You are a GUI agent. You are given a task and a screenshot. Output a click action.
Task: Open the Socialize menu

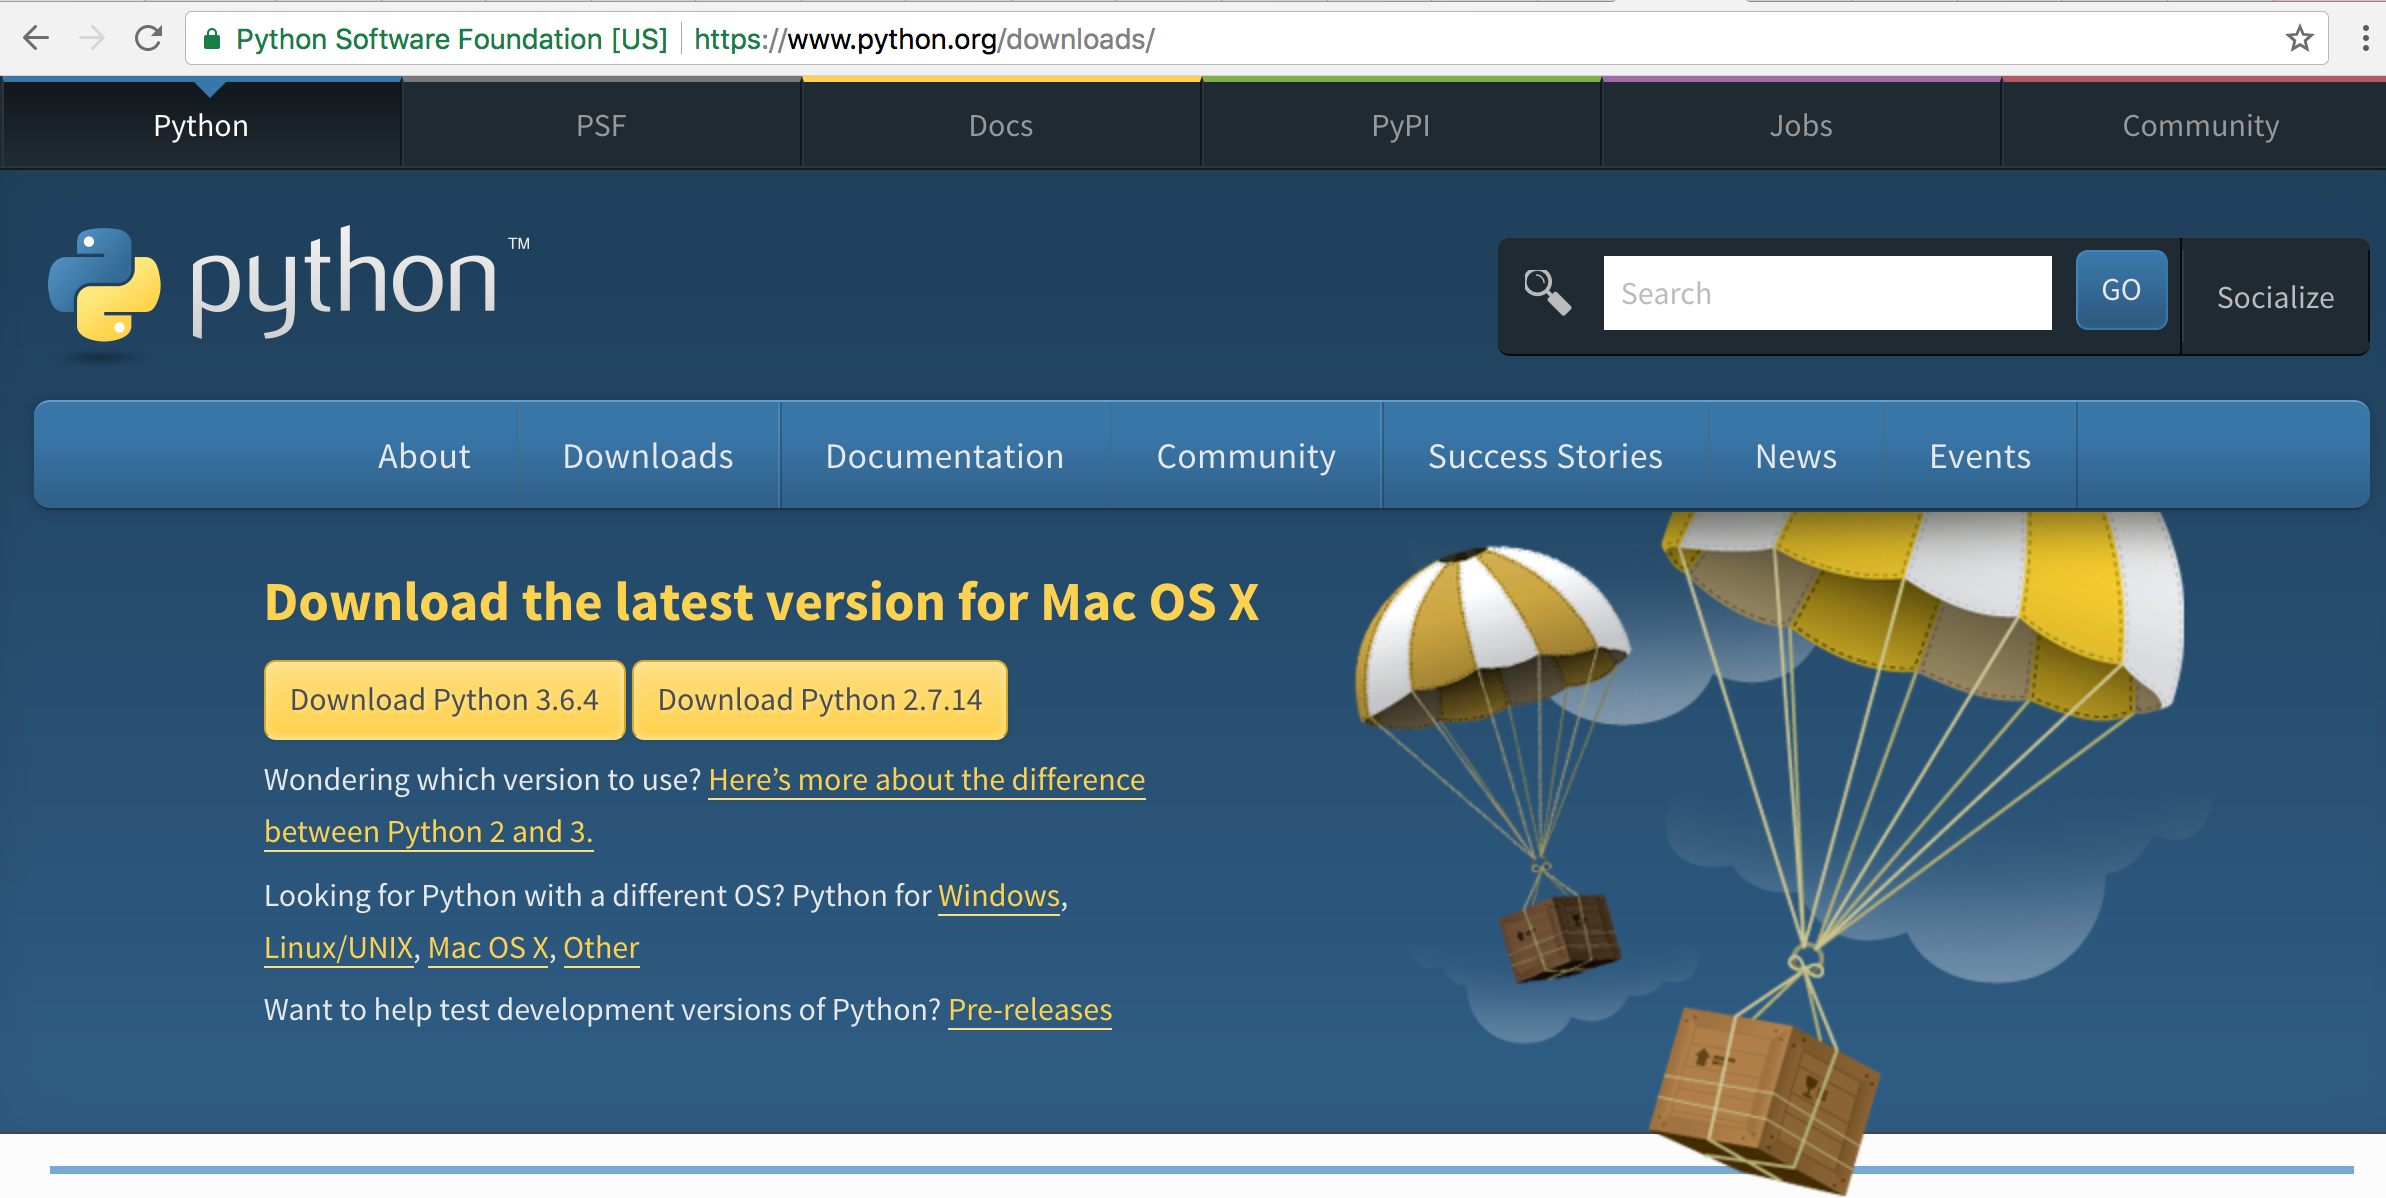pos(2275,297)
